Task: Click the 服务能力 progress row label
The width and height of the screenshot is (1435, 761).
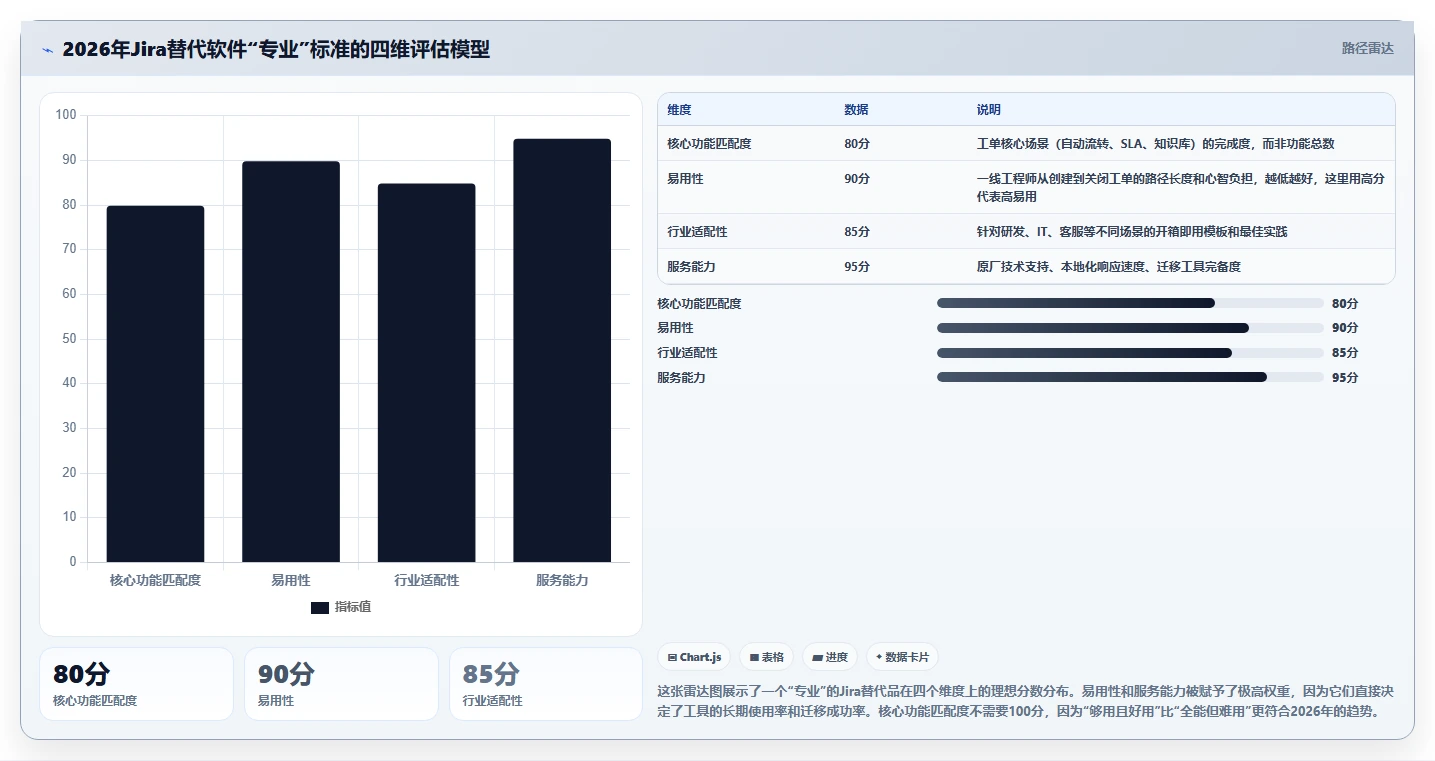Action: pos(681,378)
